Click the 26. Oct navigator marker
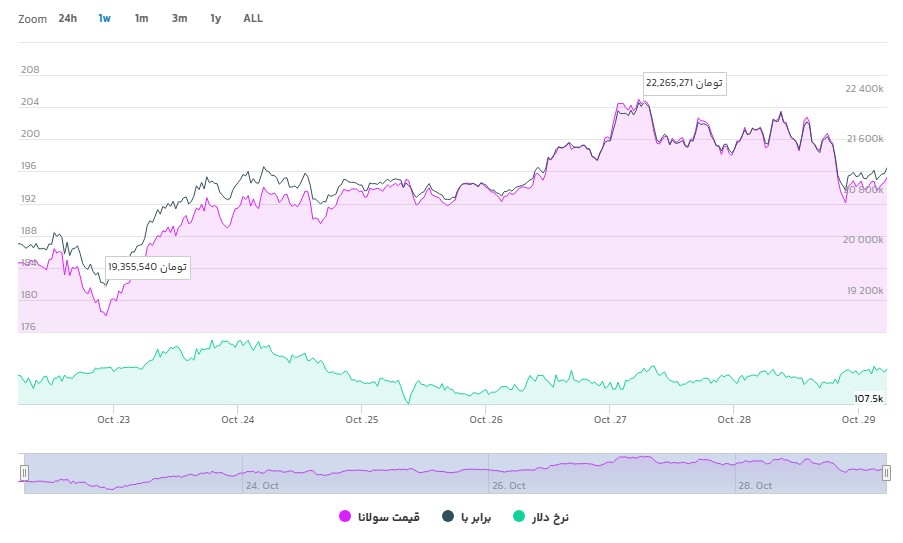This screenshot has width=903, height=543. [507, 486]
